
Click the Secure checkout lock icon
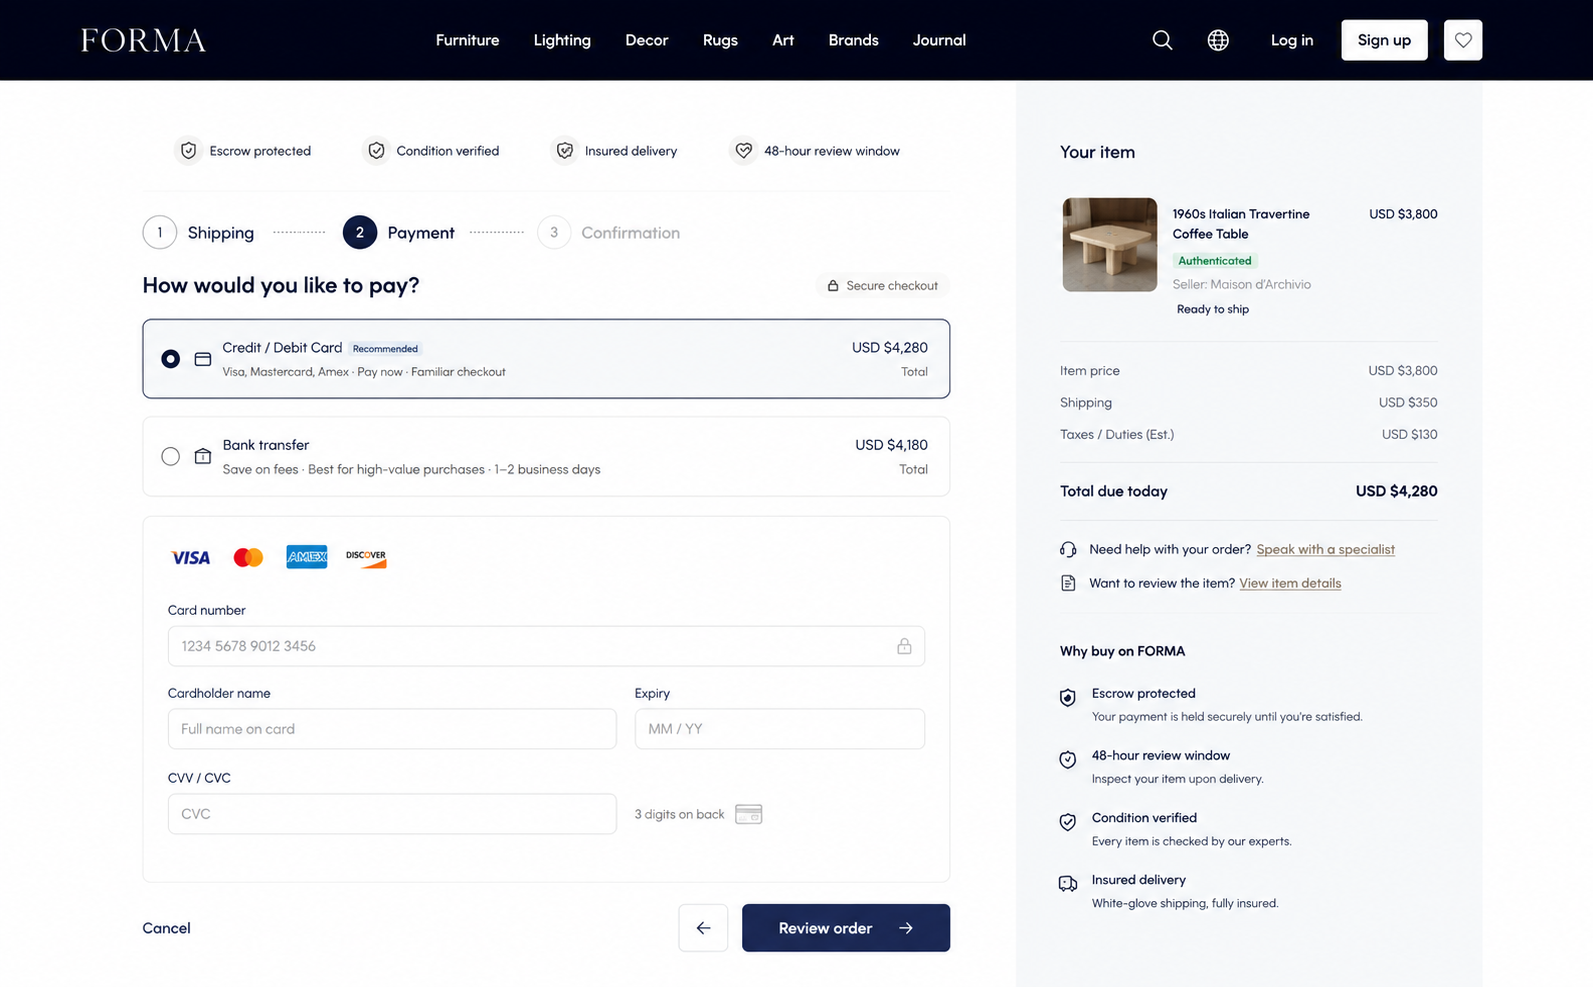click(x=833, y=286)
